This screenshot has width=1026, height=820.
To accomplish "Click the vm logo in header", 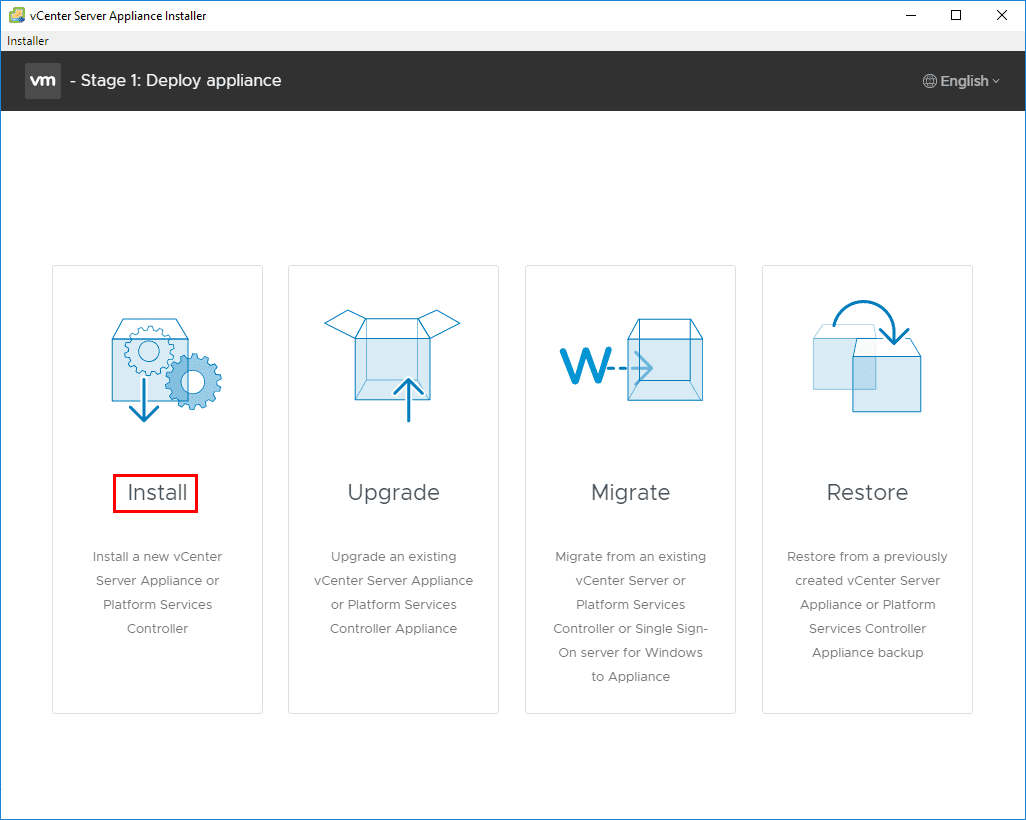I will [43, 81].
